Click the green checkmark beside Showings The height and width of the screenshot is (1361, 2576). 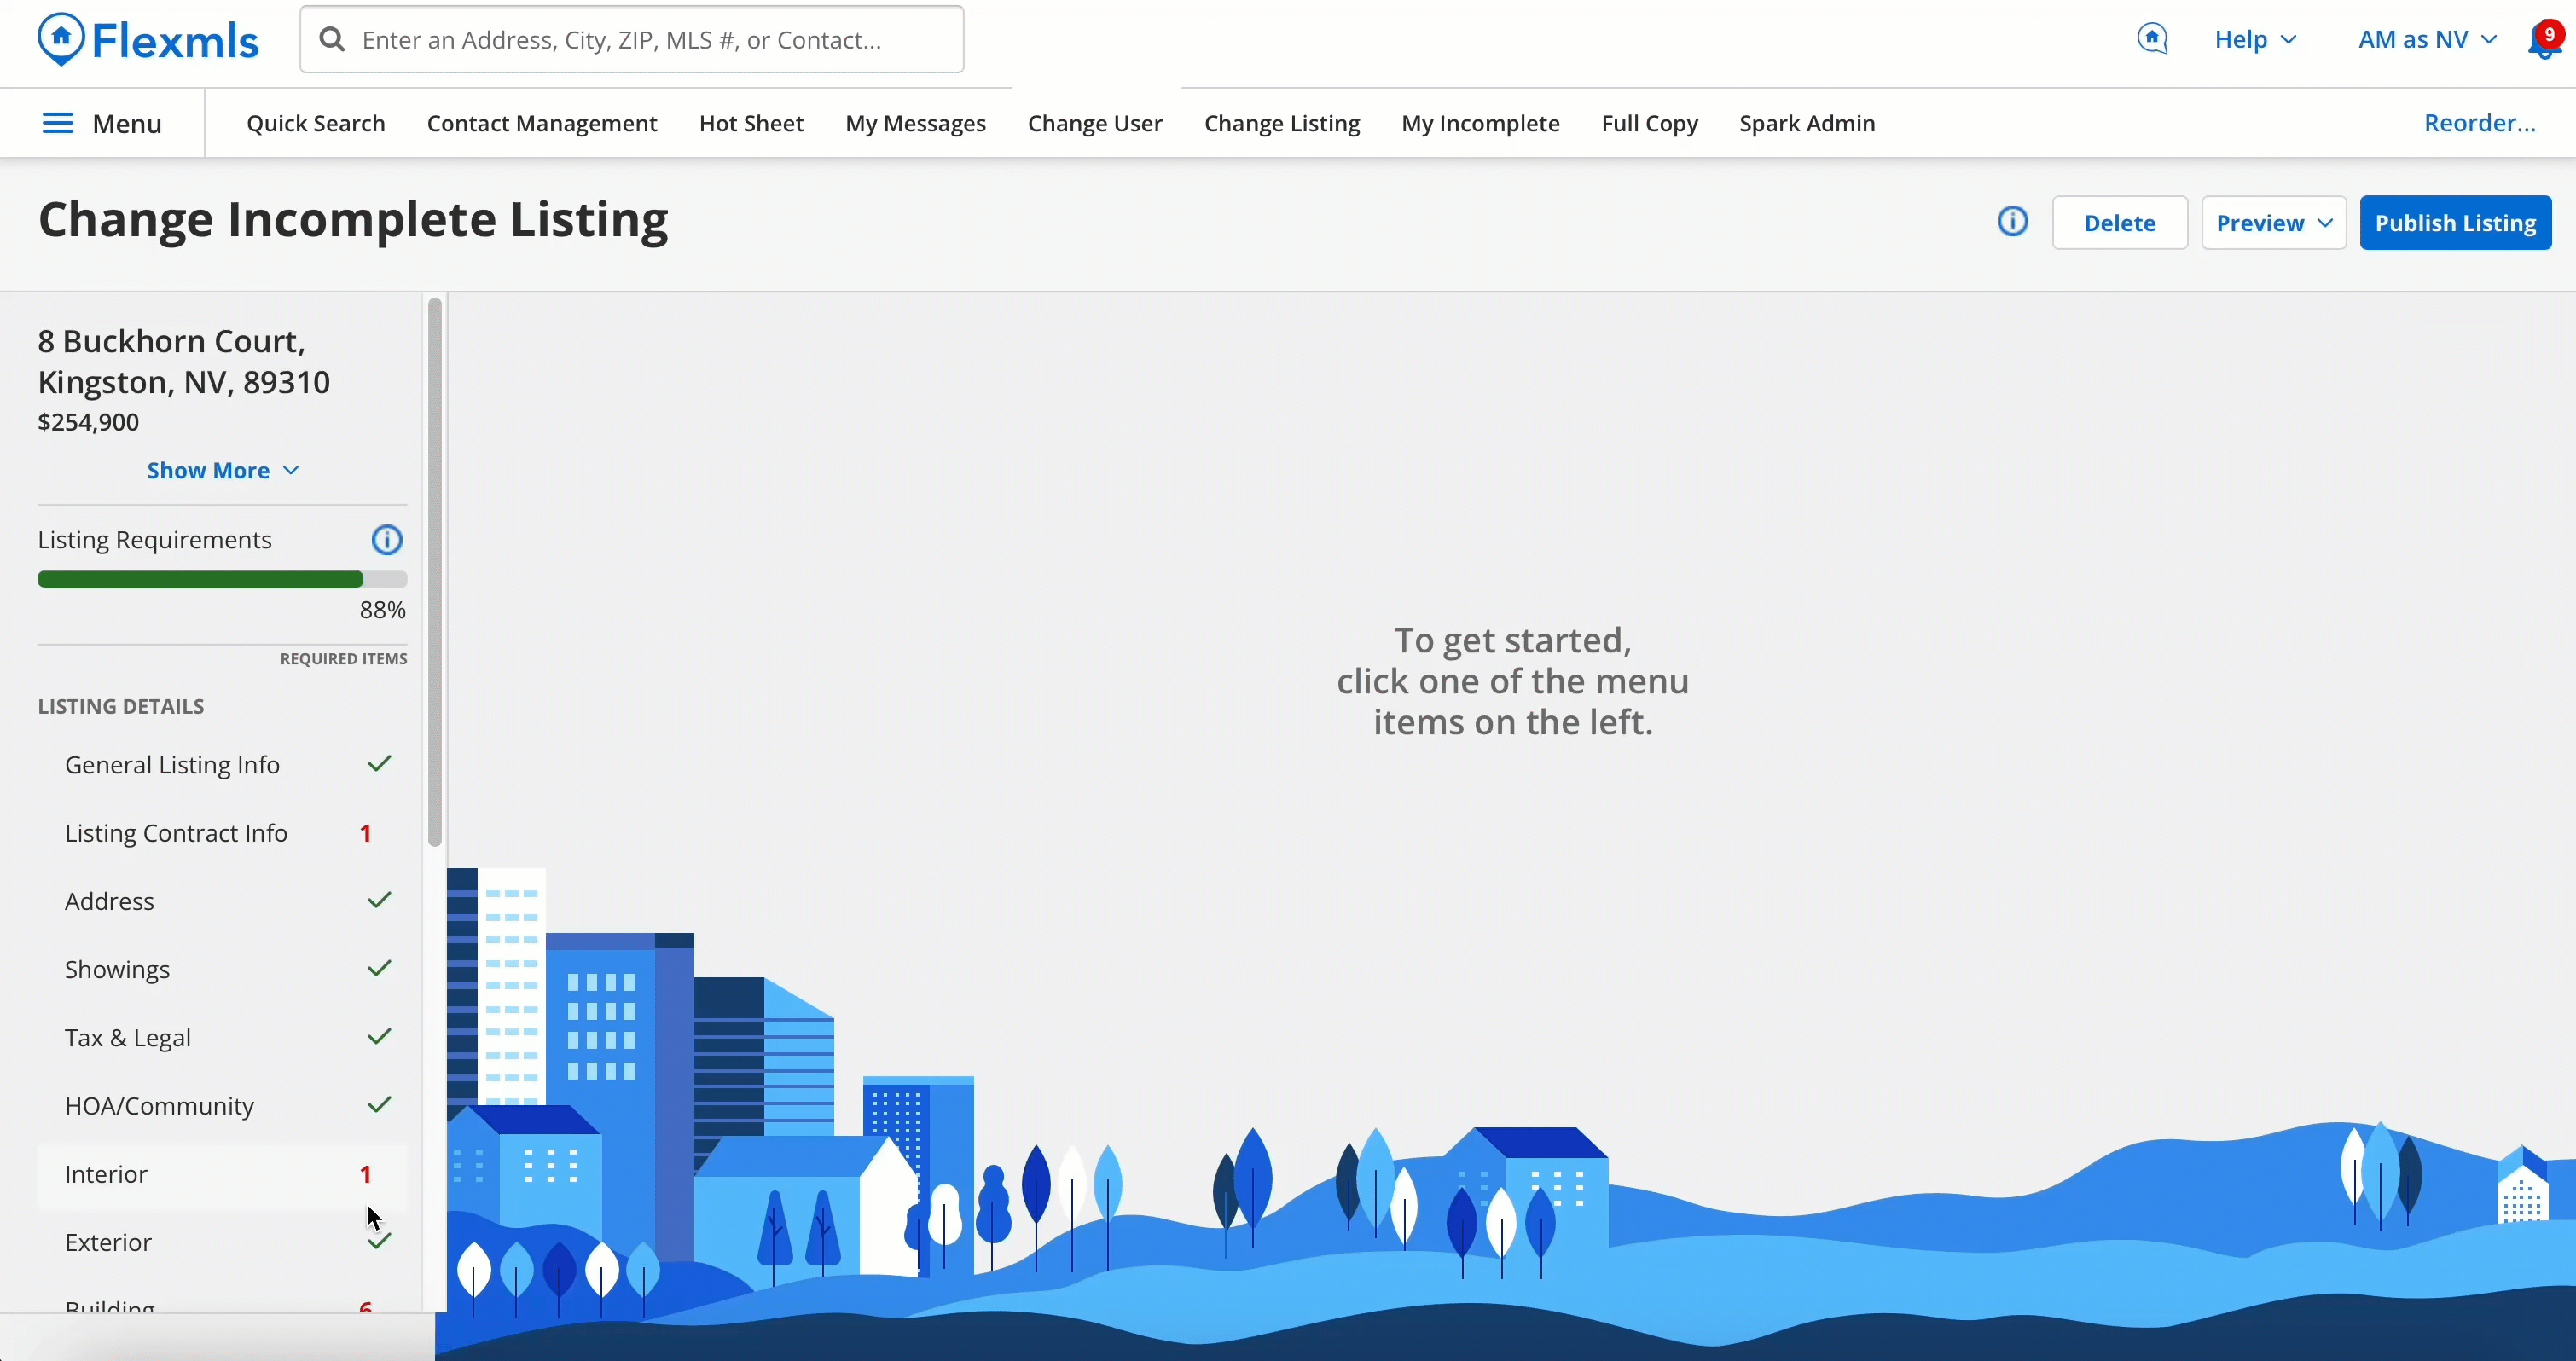379,968
